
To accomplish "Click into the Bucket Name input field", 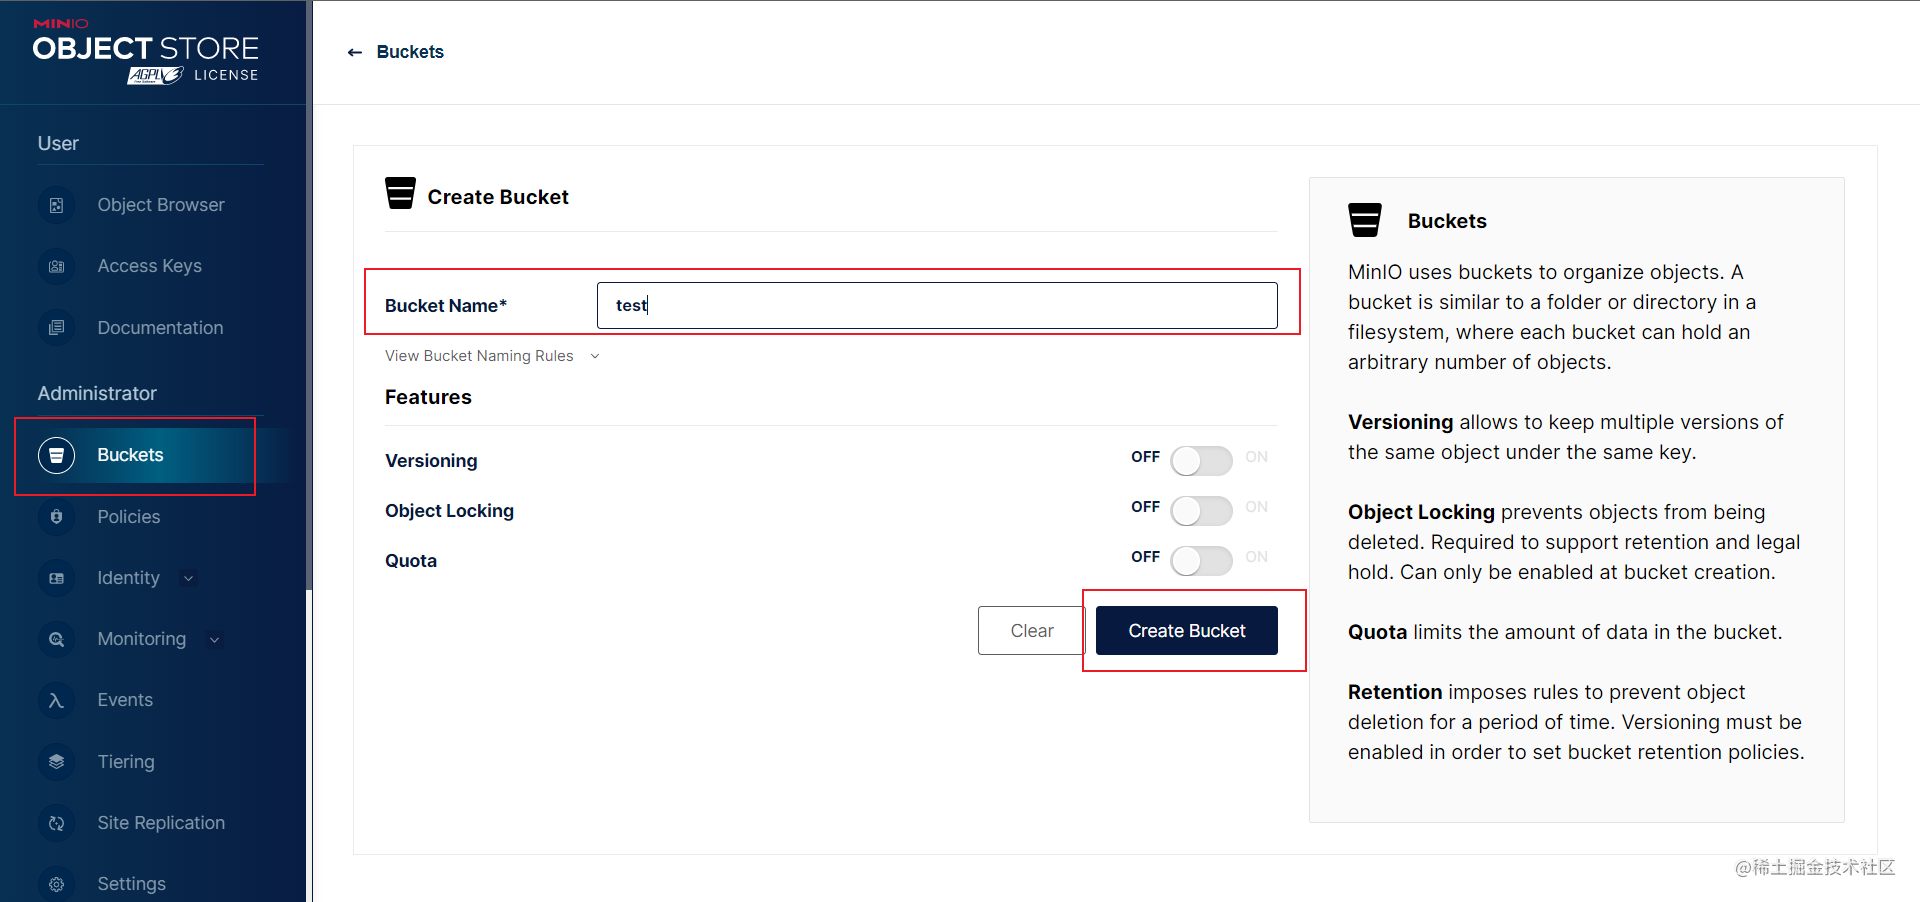I will click(937, 305).
